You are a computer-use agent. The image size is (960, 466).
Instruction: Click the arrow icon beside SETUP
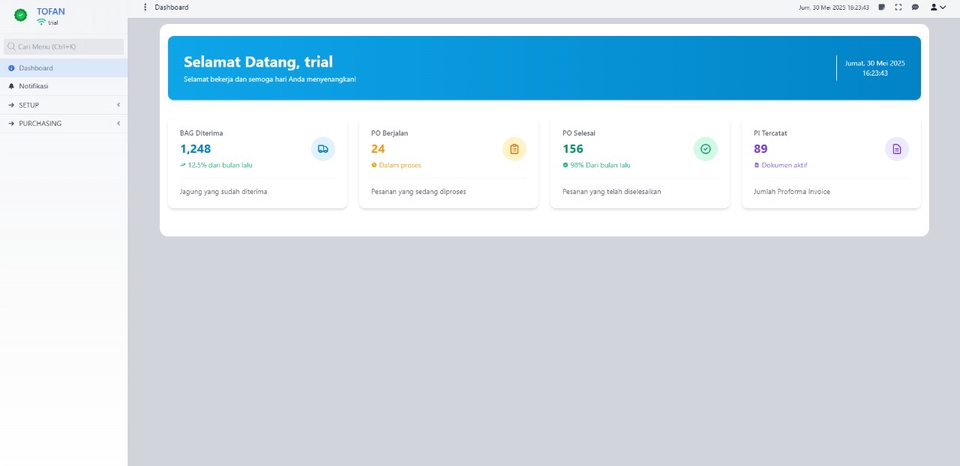(x=11, y=105)
